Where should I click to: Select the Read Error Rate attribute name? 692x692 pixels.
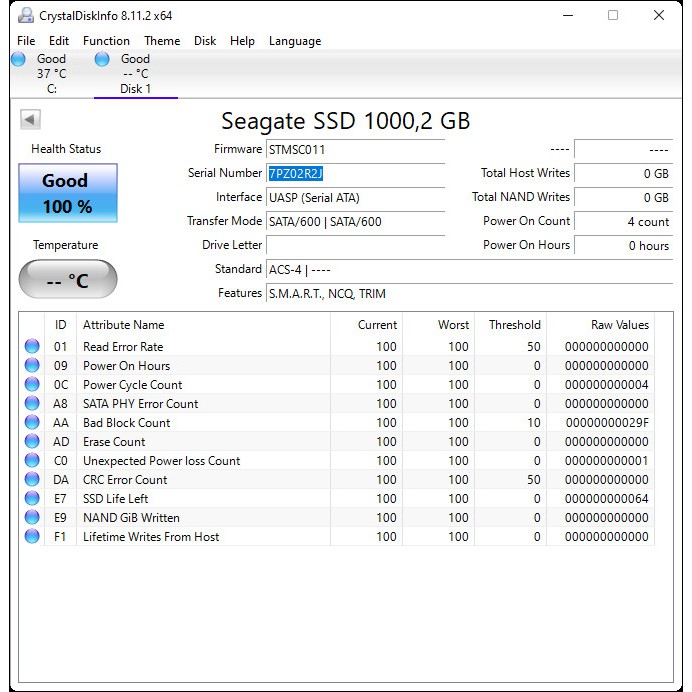pyautogui.click(x=123, y=347)
